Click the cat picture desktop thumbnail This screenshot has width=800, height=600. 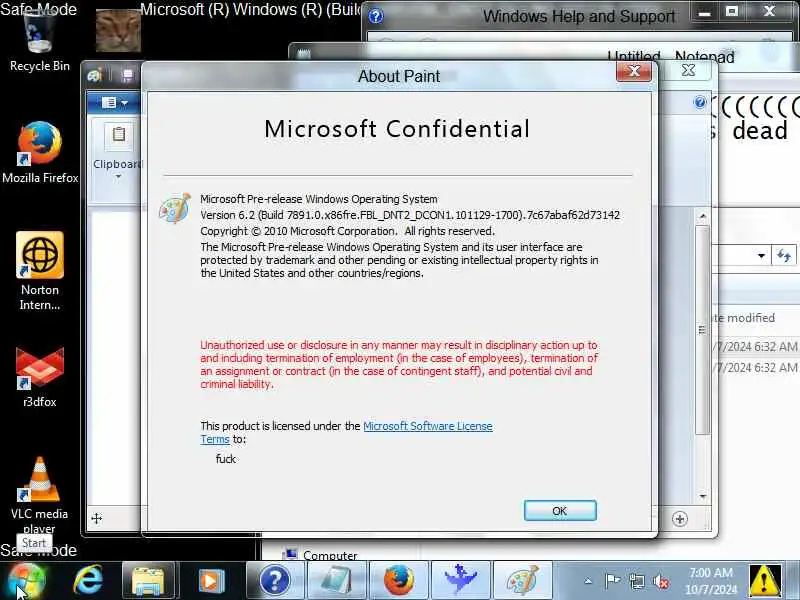[118, 31]
